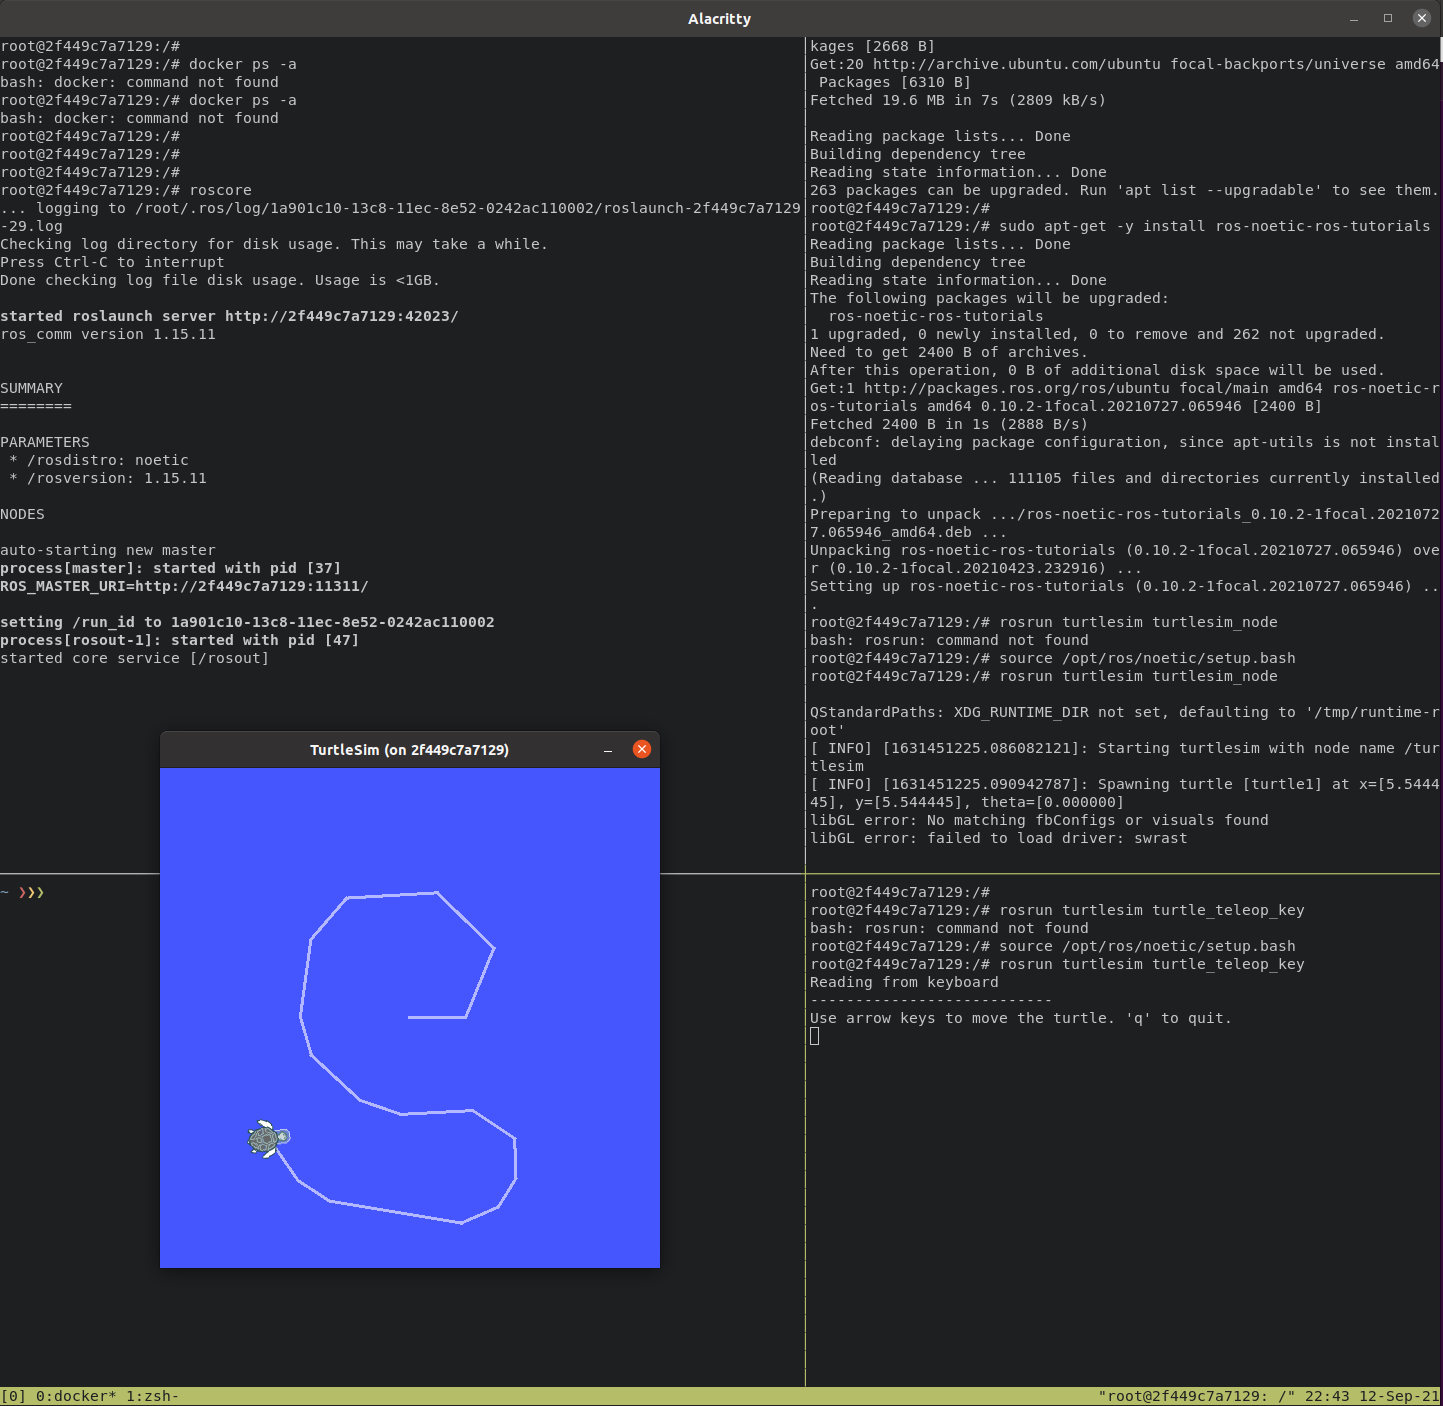1443x1406 pixels.
Task: Close the Alacritty terminal window
Action: [1422, 18]
